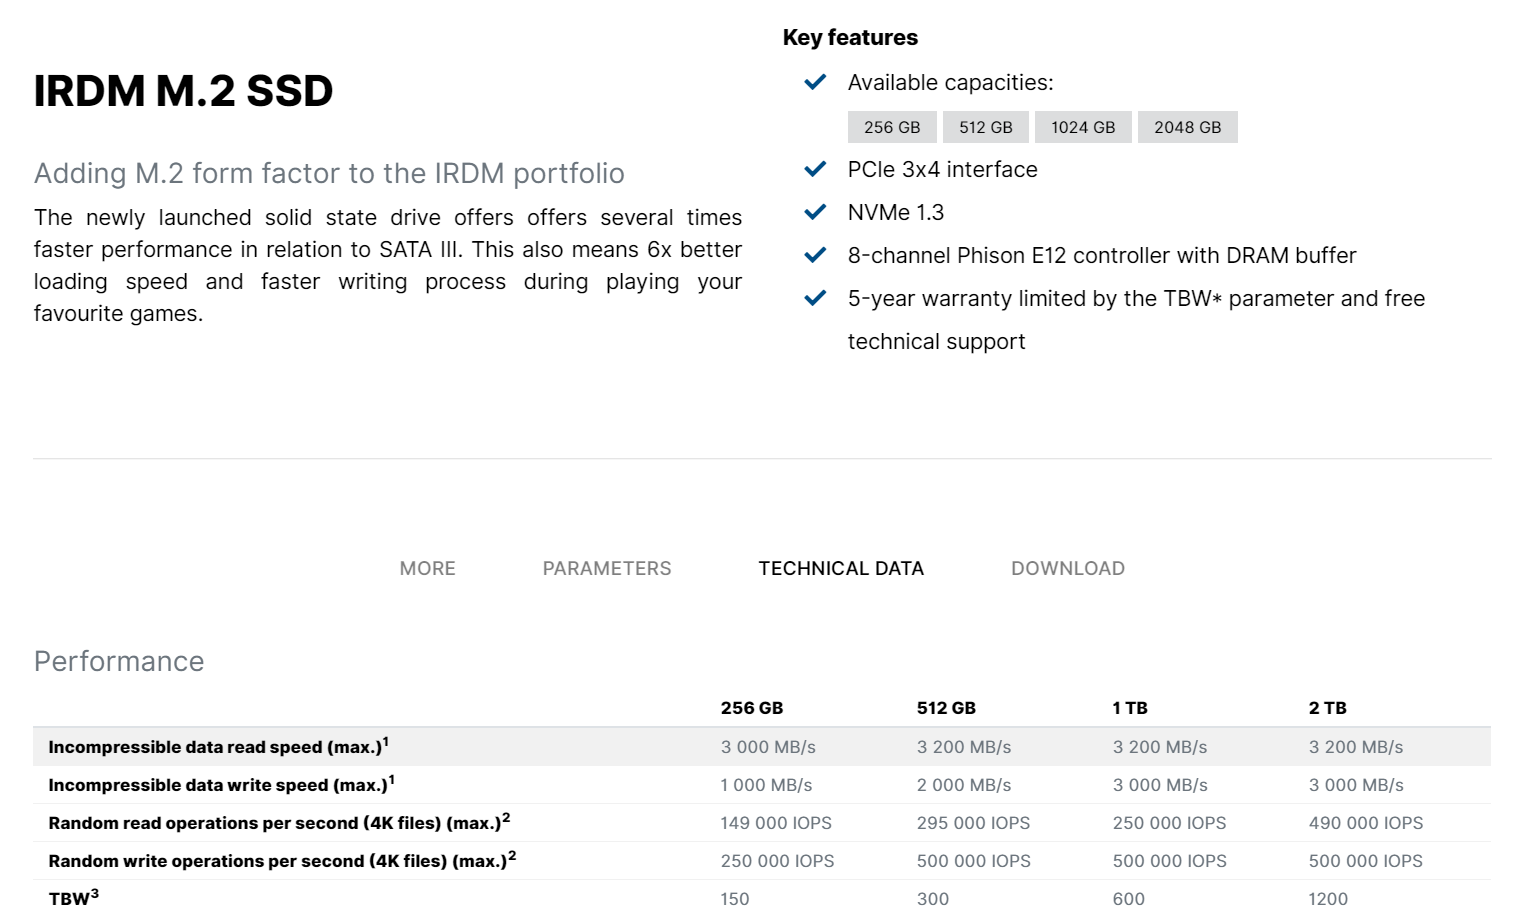Click the TBW value 1200
Screen dimensions: 1526x916
[x=1328, y=899]
